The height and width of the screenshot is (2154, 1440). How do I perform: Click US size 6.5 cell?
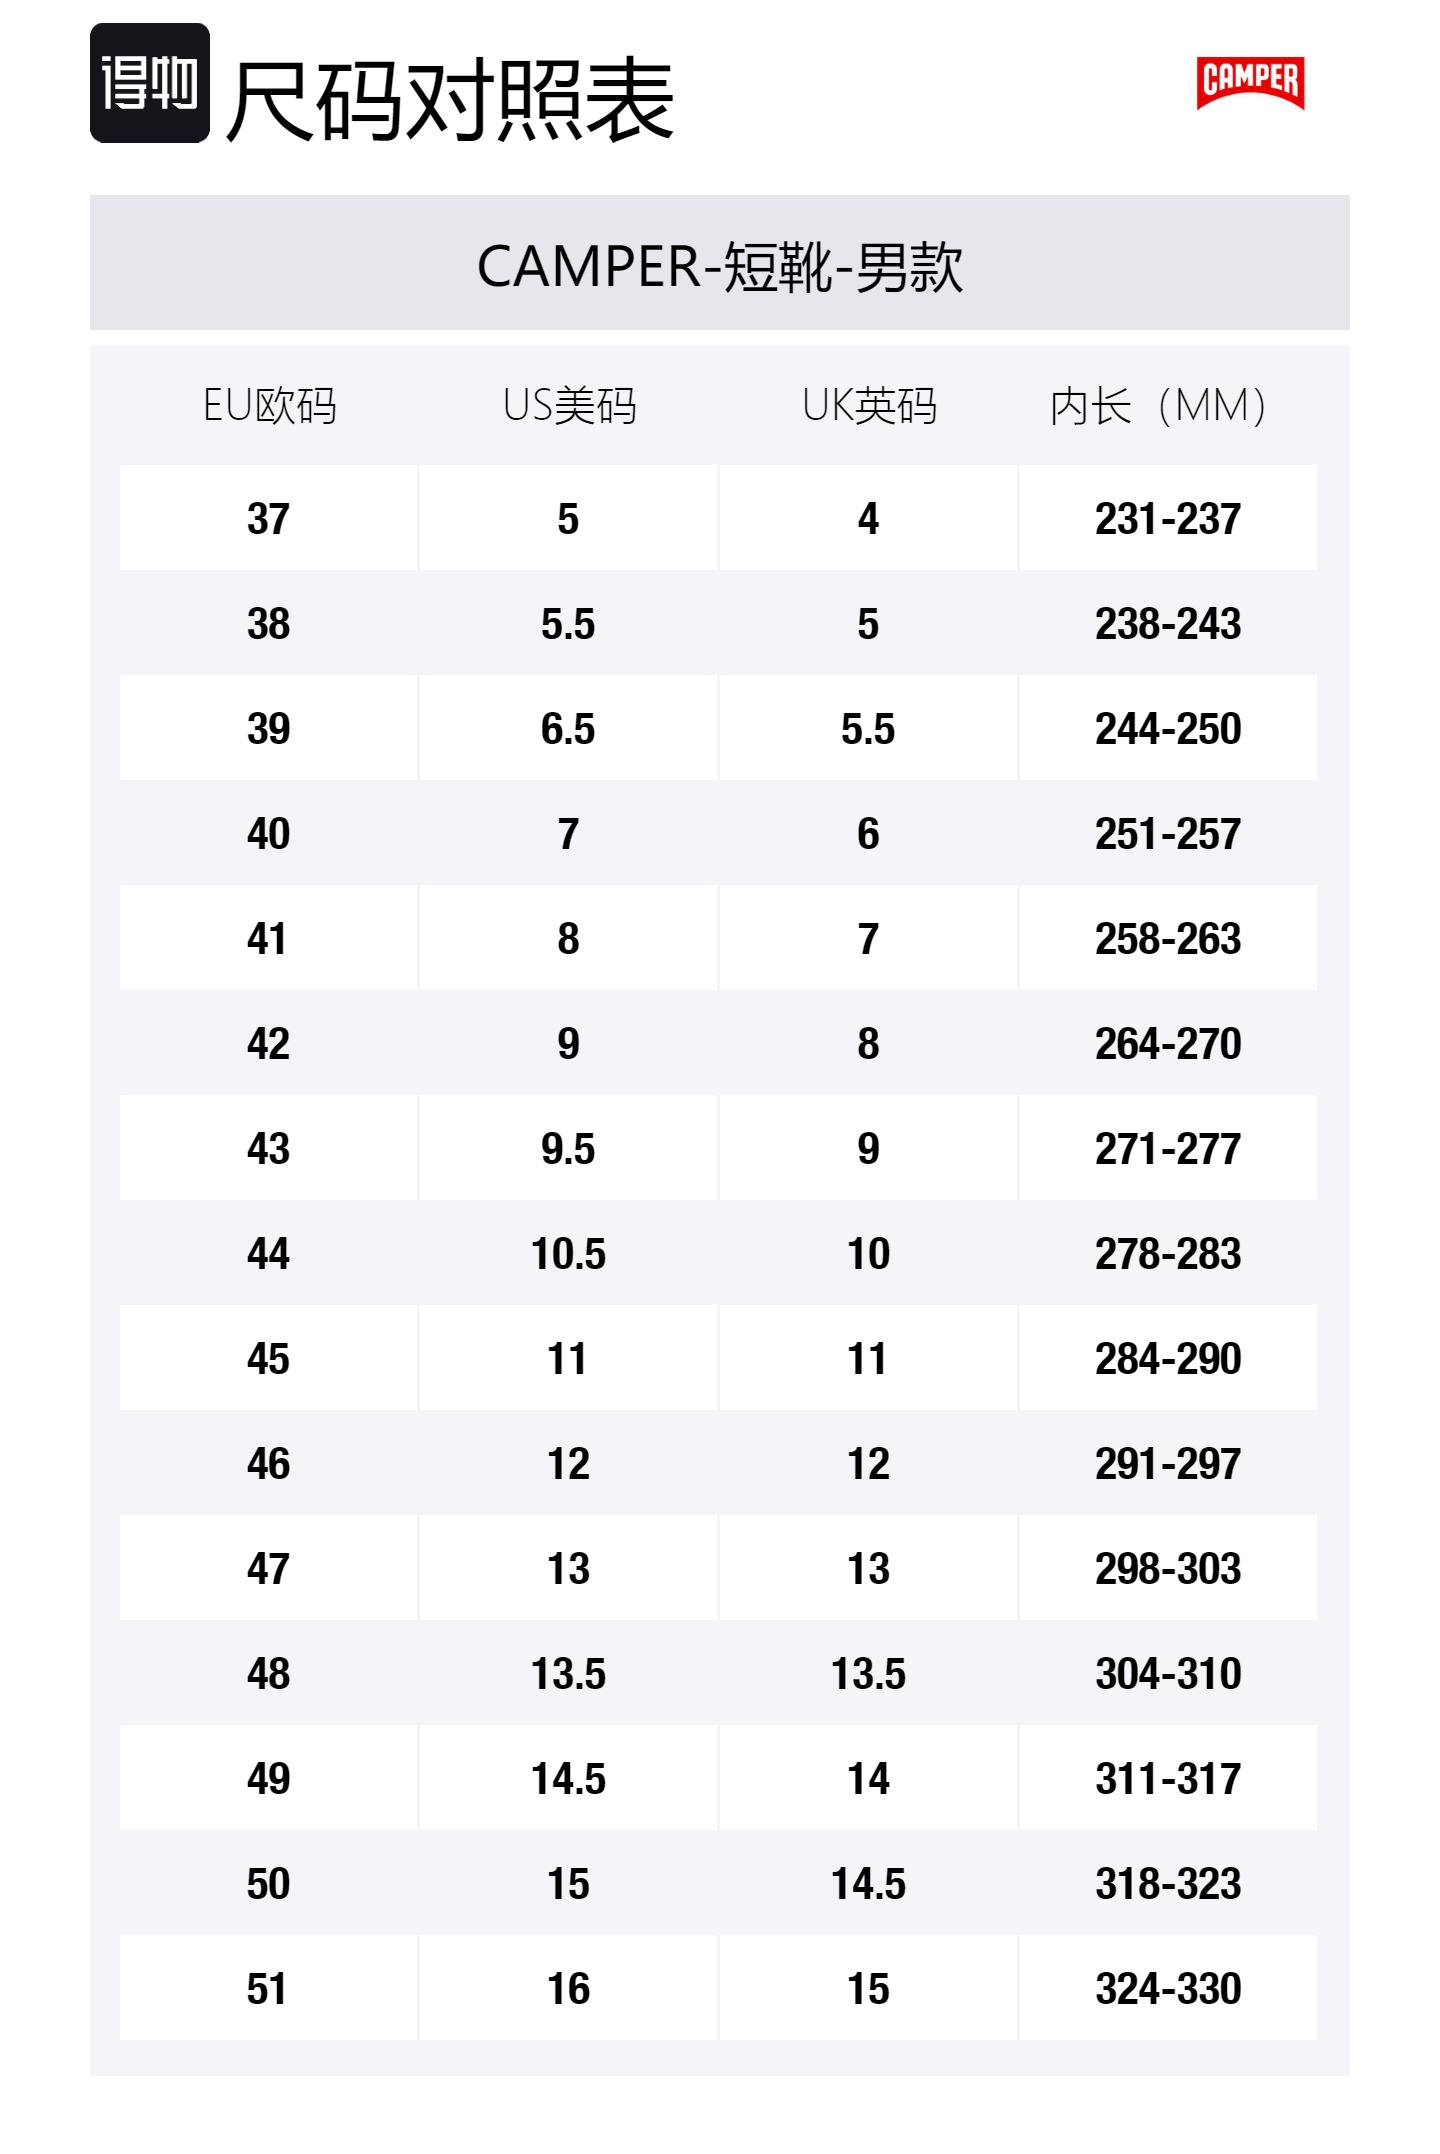point(569,729)
